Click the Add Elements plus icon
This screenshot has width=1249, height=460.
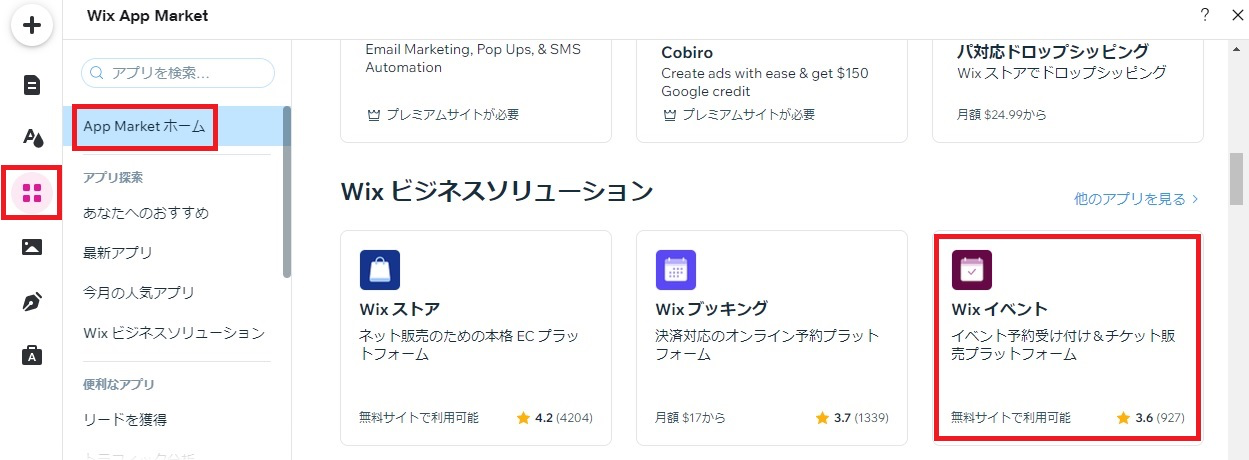[31, 25]
